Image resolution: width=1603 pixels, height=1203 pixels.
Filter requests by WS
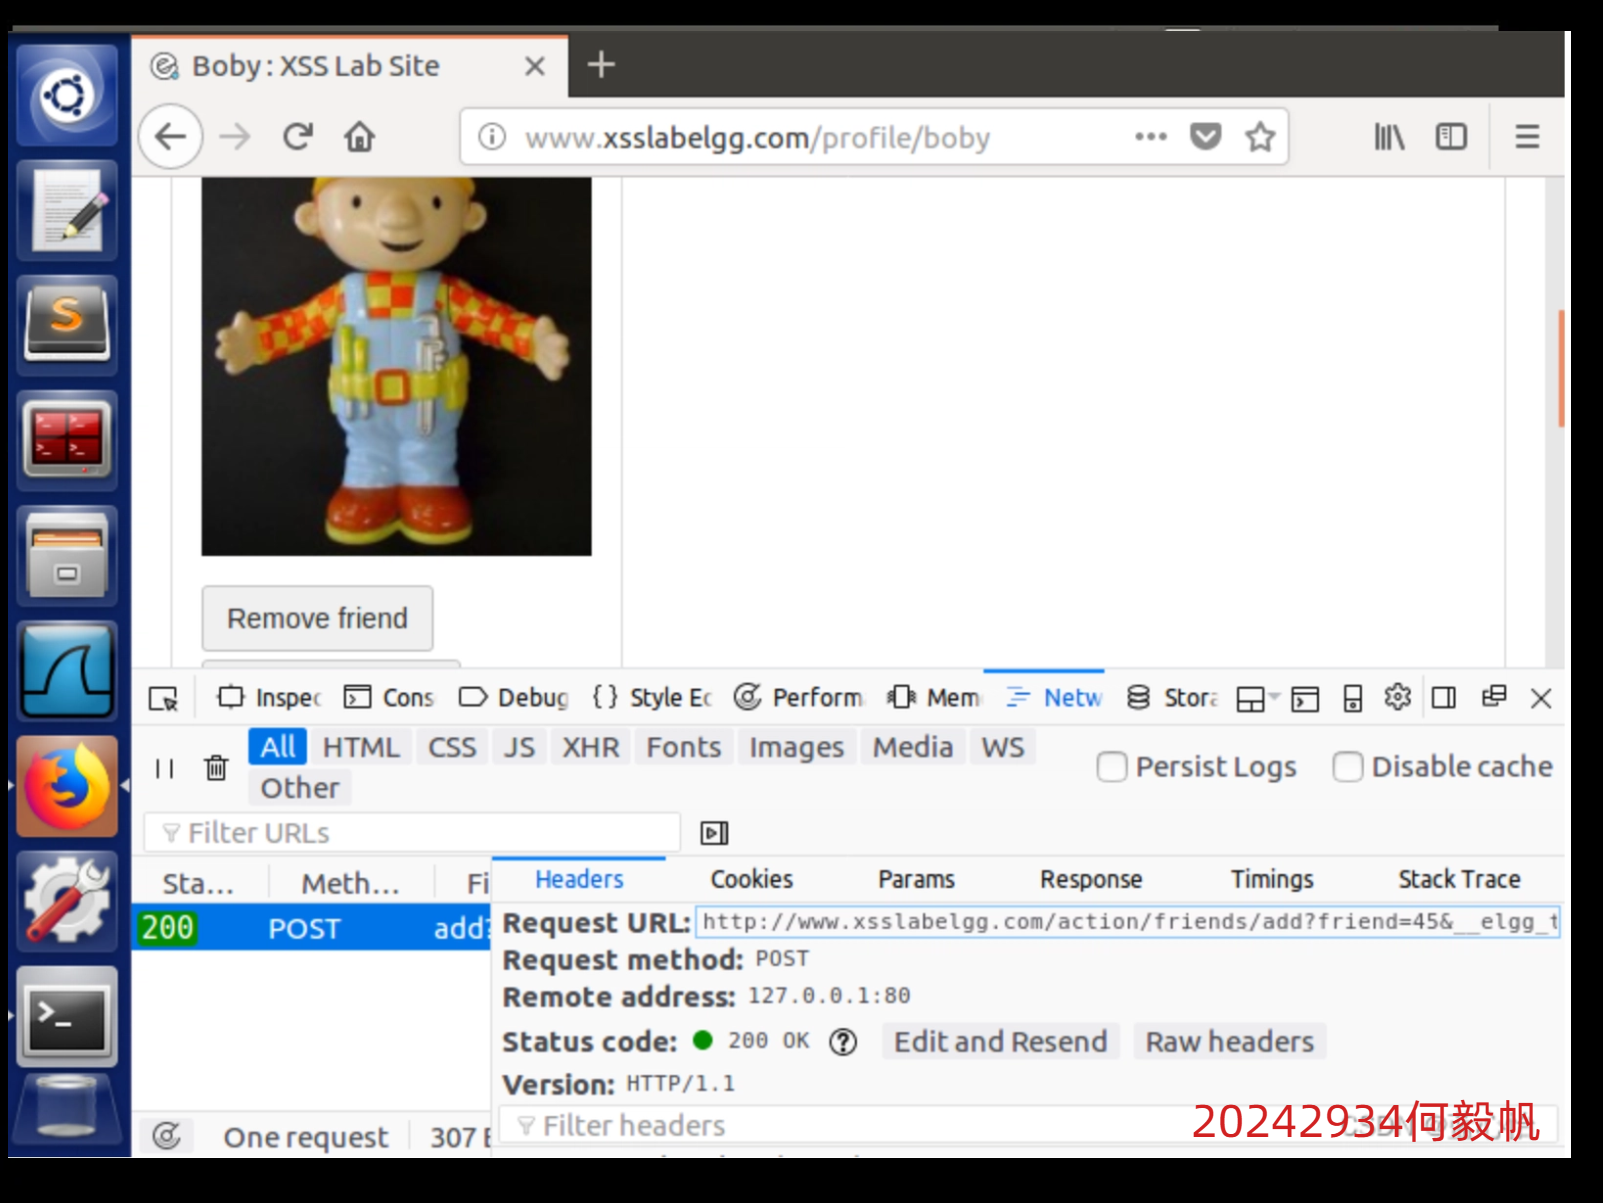pyautogui.click(x=1003, y=747)
